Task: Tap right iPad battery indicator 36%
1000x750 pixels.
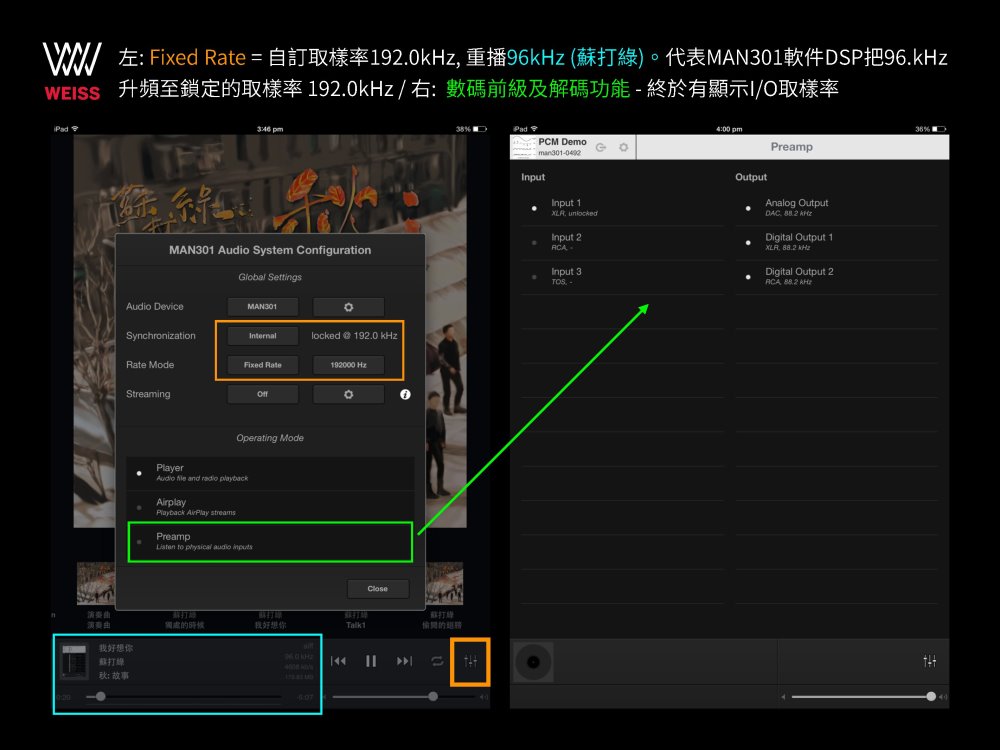Action: click(930, 129)
